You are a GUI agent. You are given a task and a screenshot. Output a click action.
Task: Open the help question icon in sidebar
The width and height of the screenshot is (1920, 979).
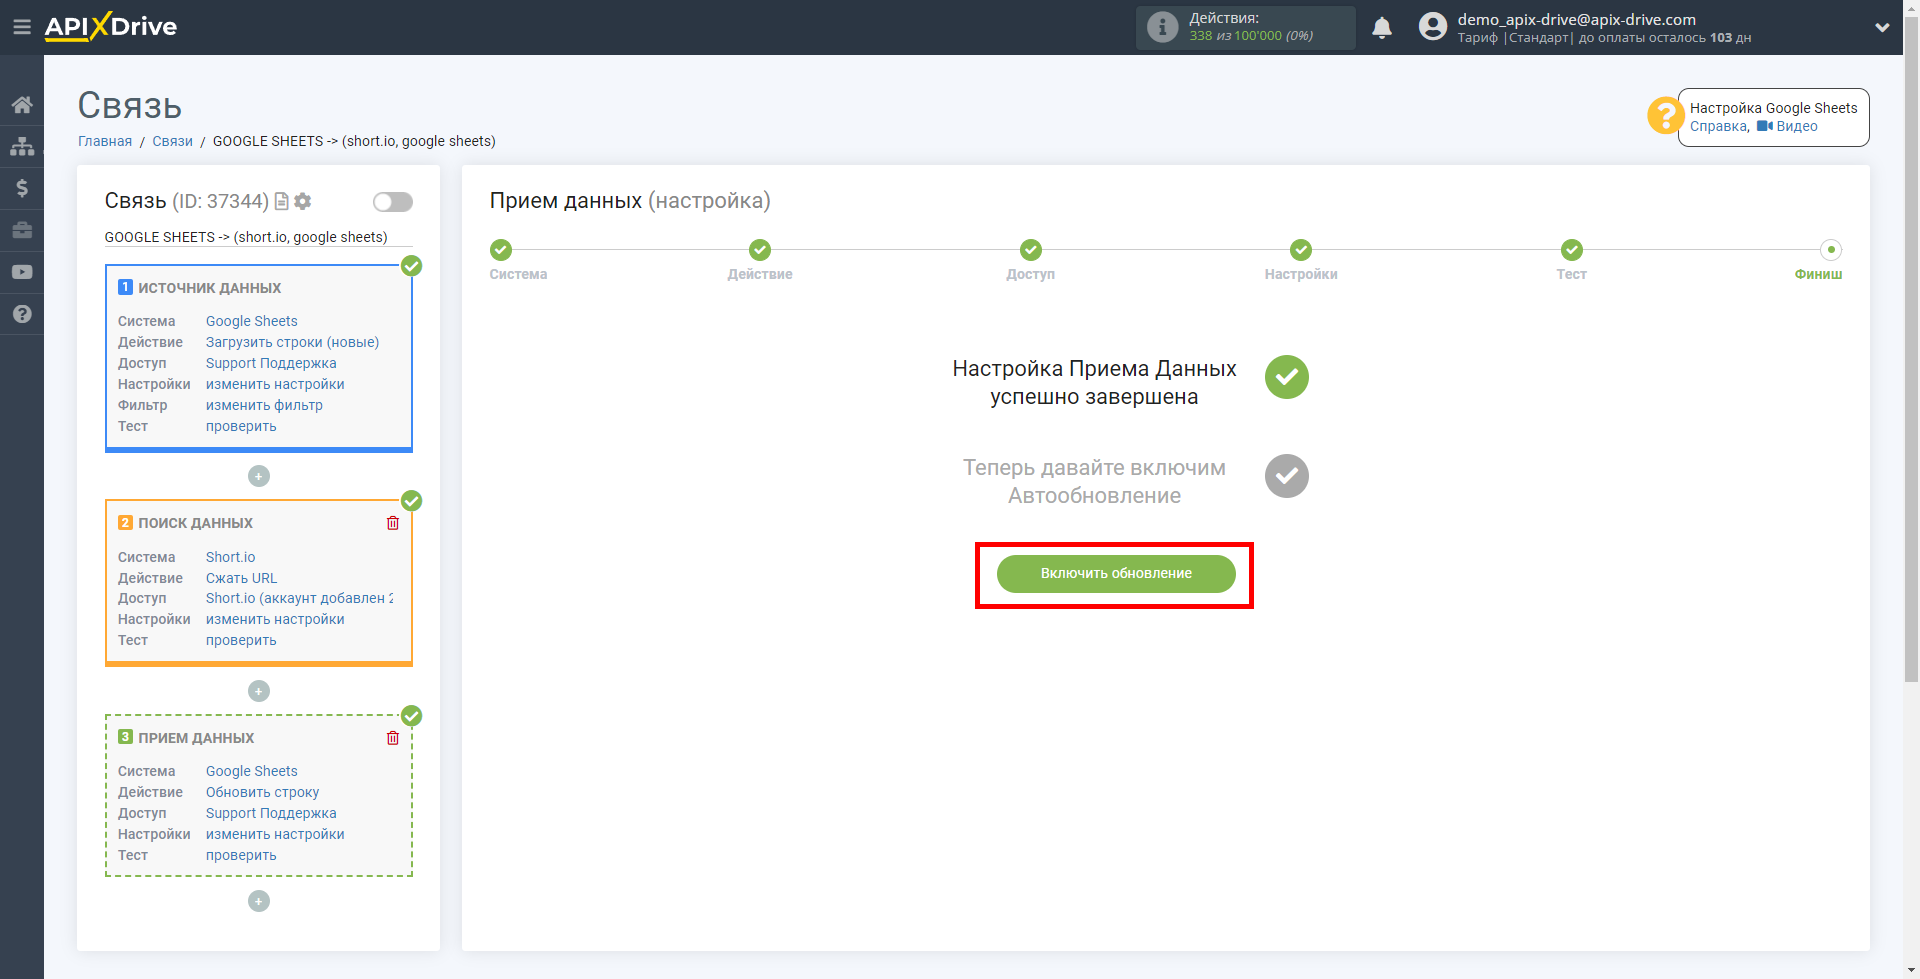pos(22,314)
